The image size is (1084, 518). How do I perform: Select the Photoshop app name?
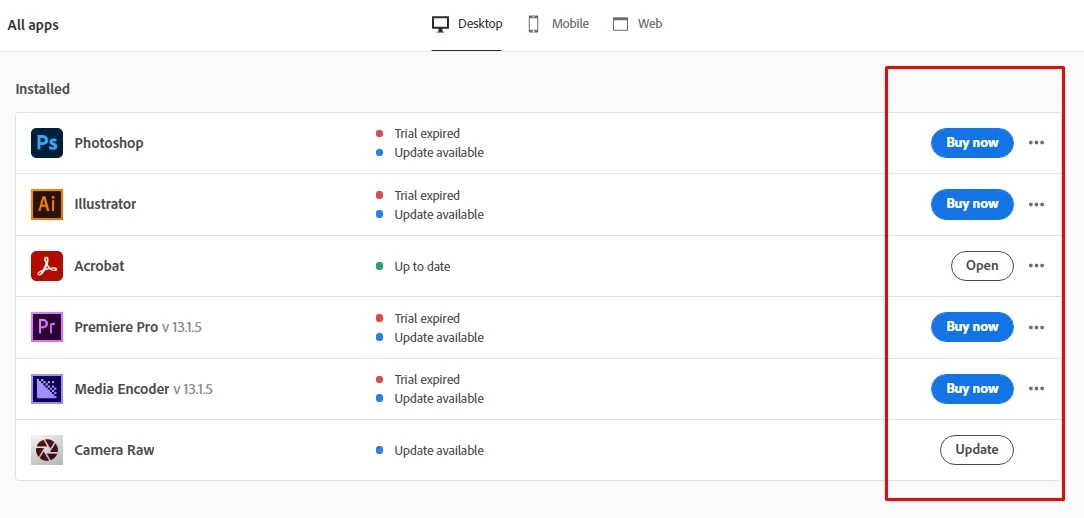109,143
